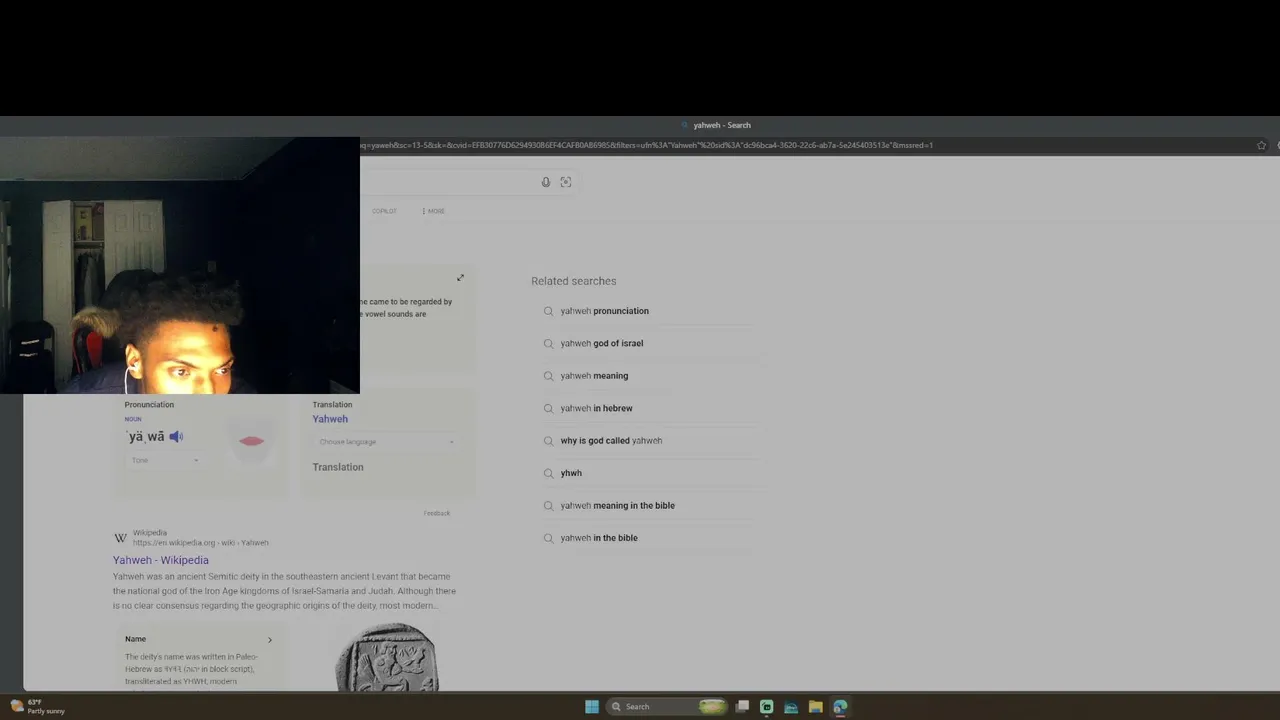
Task: Open the 'Yahweh - Wikipedia' result link
Action: (x=161, y=560)
